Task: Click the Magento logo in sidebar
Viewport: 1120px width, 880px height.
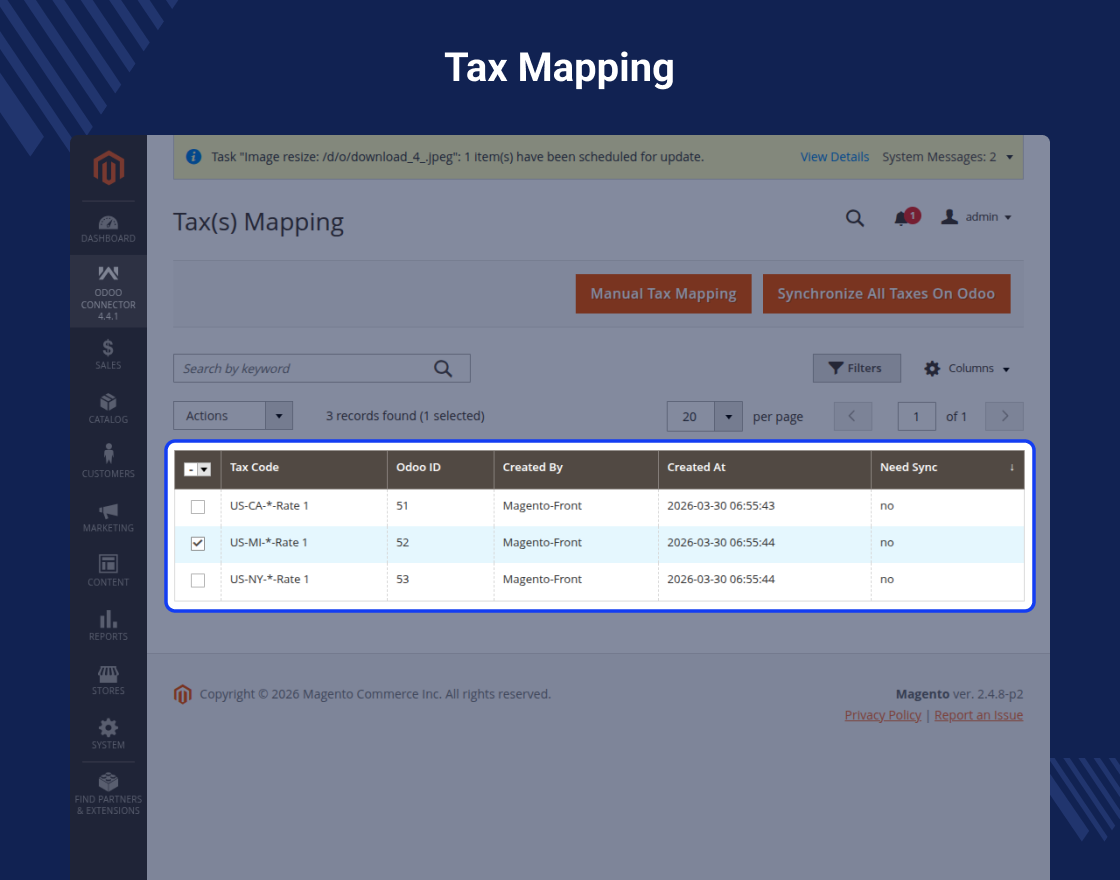Action: pos(109,167)
